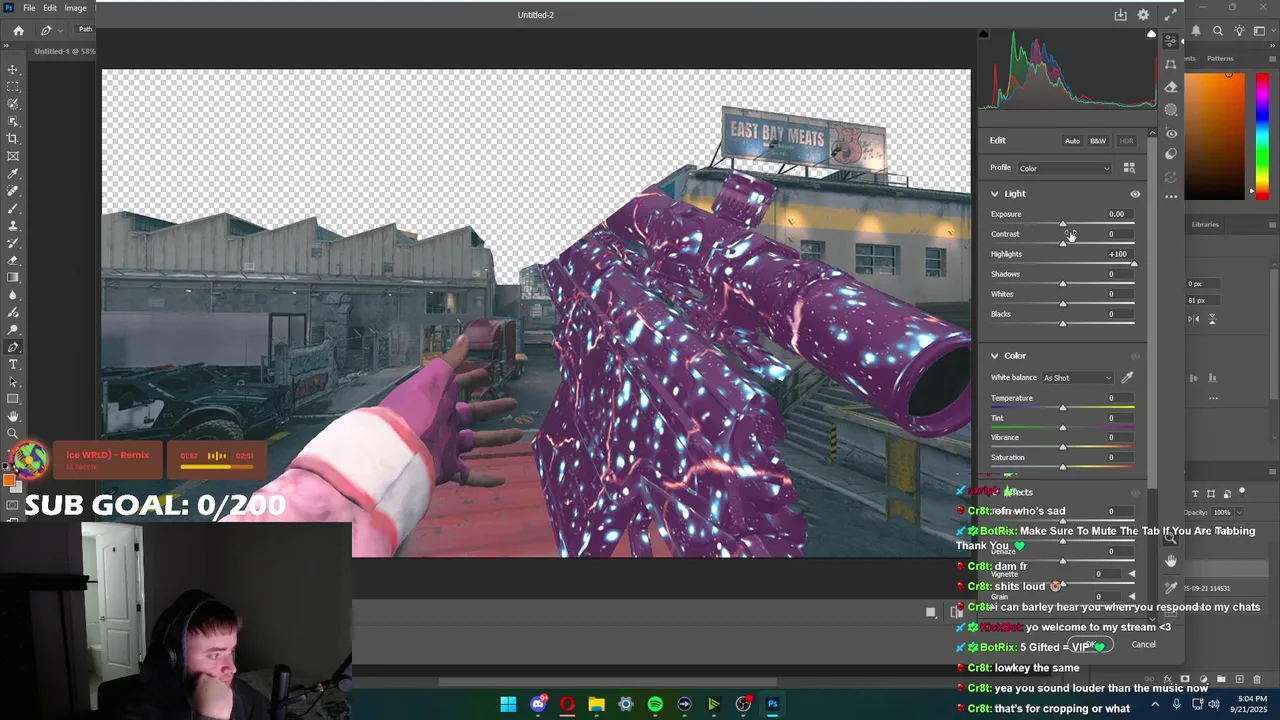Viewport: 1280px width, 720px height.
Task: Switch to the Patterns tab
Action: [1220, 58]
